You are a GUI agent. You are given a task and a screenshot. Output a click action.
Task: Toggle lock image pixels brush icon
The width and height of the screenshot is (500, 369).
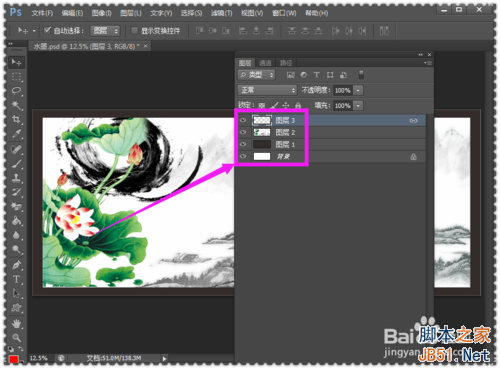tap(274, 106)
